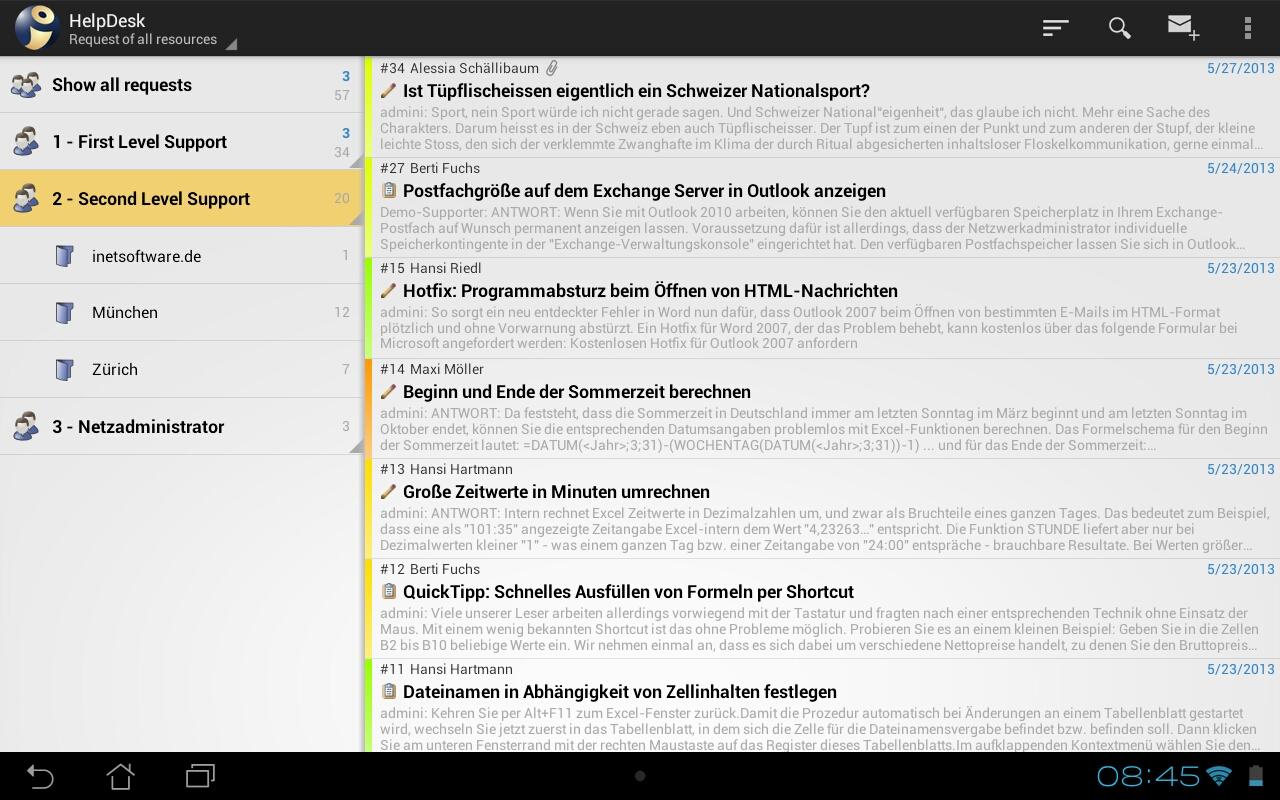Open the recent apps view
Viewport: 1280px width, 800px height.
tap(200, 776)
